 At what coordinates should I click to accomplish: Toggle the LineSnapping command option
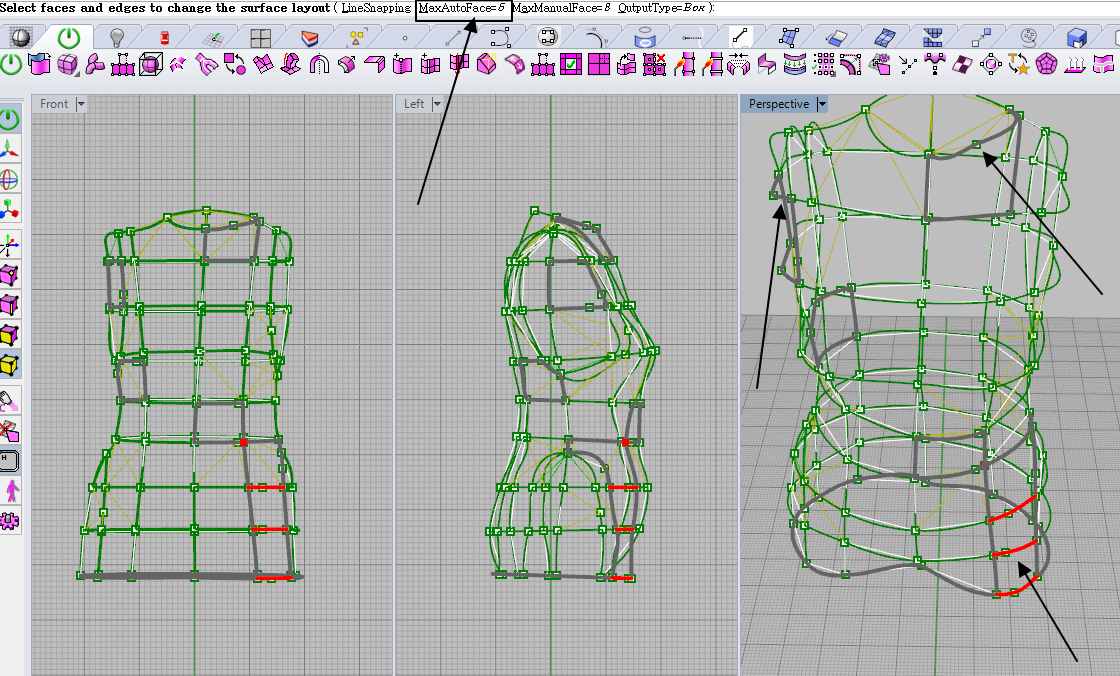(x=376, y=8)
